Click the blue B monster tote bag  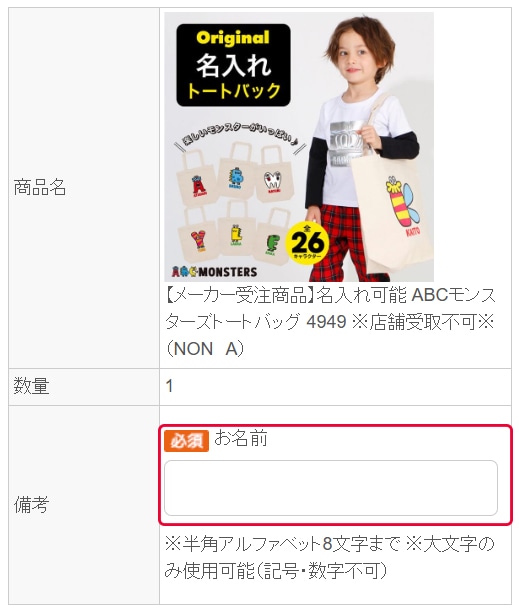[x=236, y=171]
